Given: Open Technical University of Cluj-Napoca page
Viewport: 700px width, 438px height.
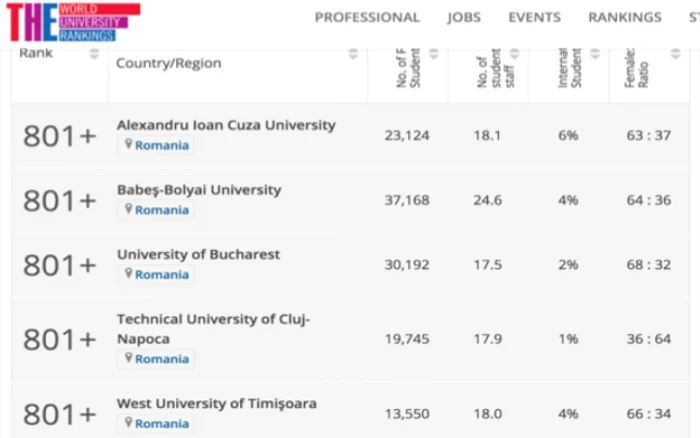Looking at the screenshot, I should tap(213, 329).
